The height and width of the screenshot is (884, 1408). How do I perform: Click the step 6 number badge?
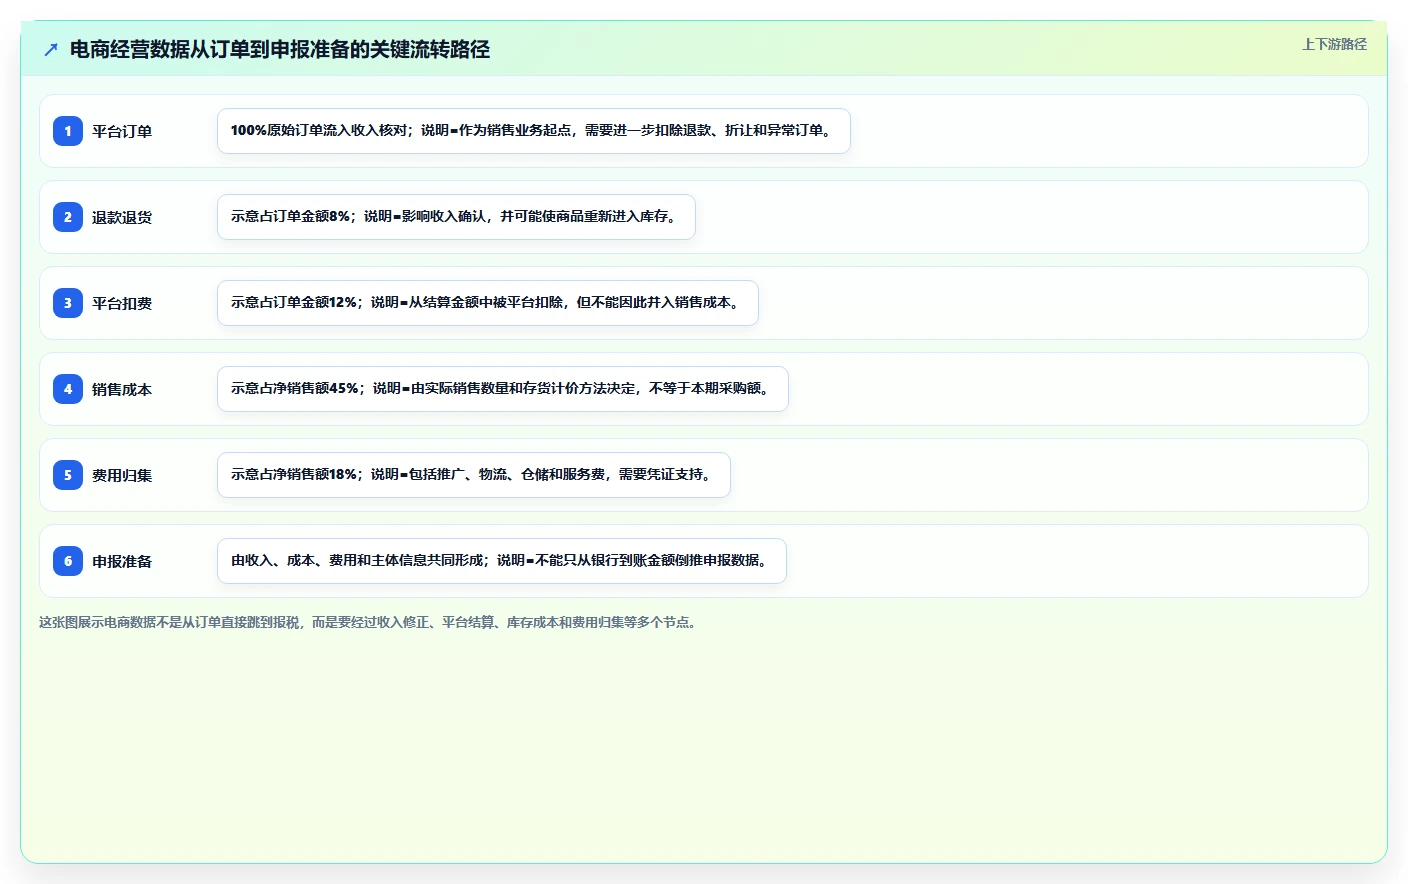[68, 561]
